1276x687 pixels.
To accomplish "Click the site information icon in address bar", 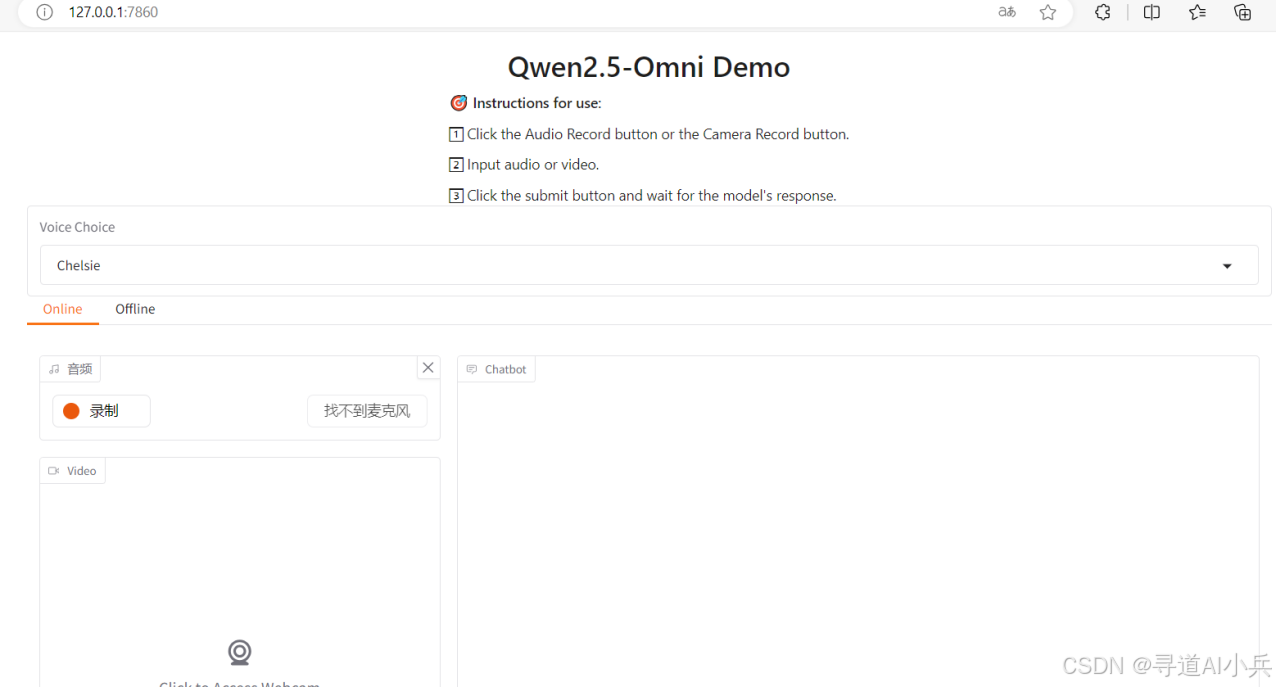I will [x=44, y=12].
